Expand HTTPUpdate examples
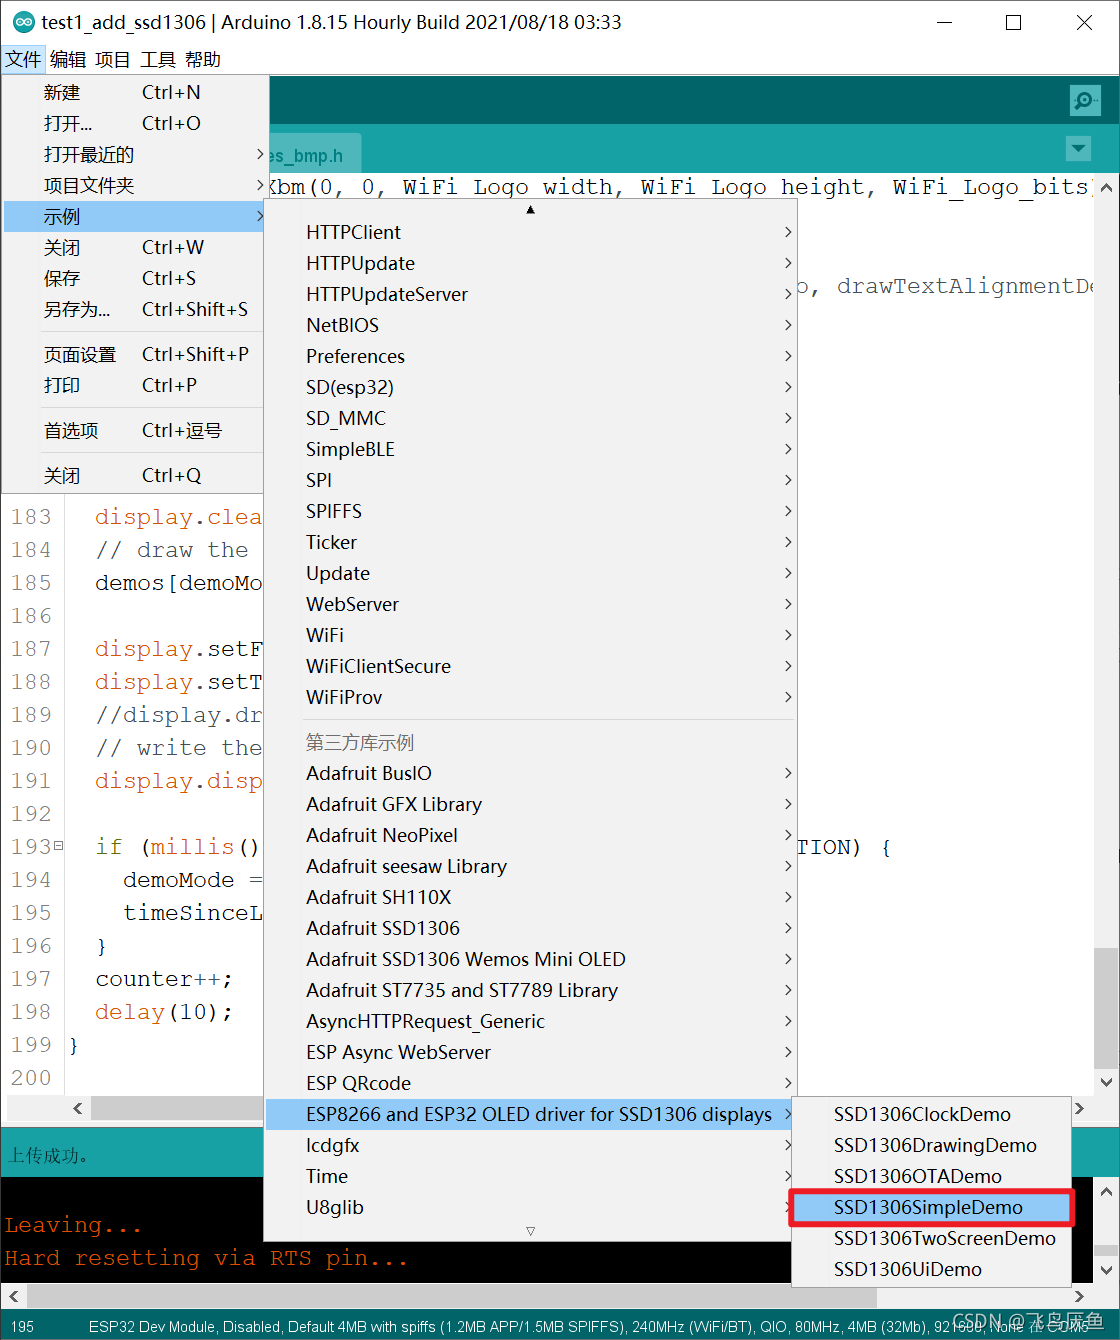The width and height of the screenshot is (1120, 1340). pos(530,263)
